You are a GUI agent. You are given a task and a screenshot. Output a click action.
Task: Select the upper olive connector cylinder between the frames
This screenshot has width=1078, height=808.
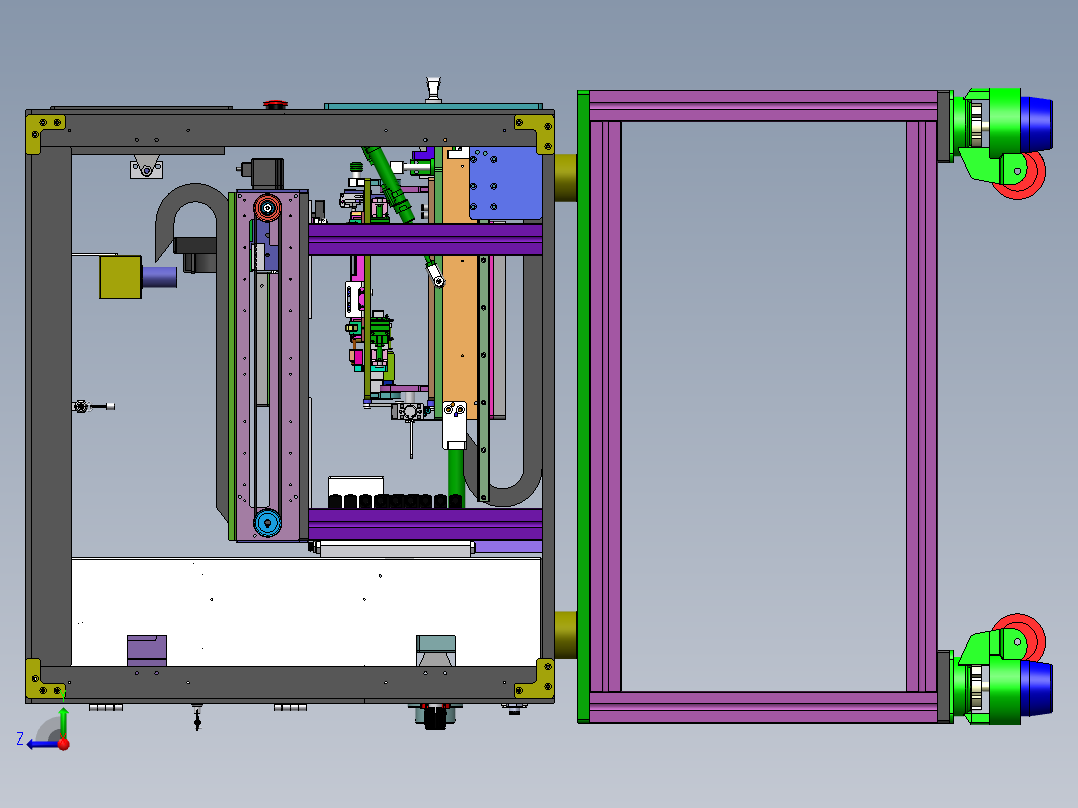pyautogui.click(x=566, y=177)
